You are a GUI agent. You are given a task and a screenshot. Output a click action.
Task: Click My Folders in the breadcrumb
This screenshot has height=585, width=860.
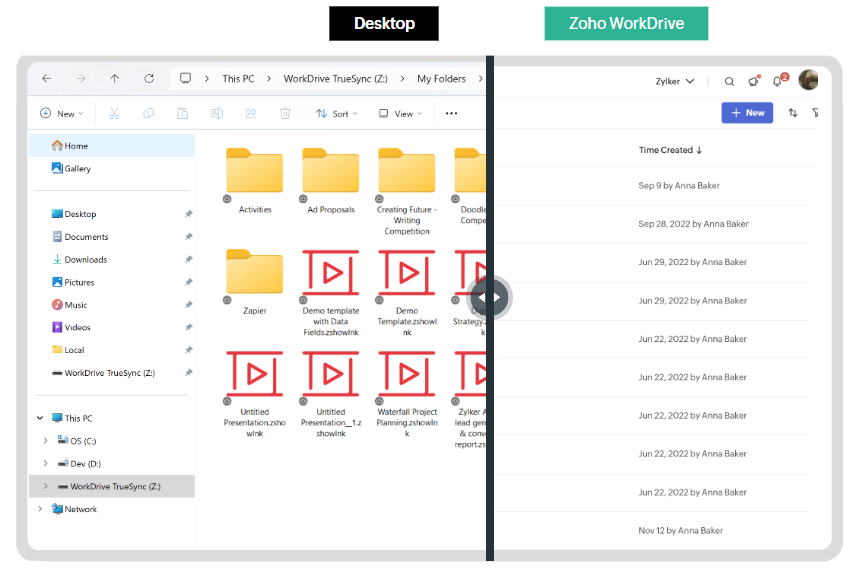pos(442,78)
